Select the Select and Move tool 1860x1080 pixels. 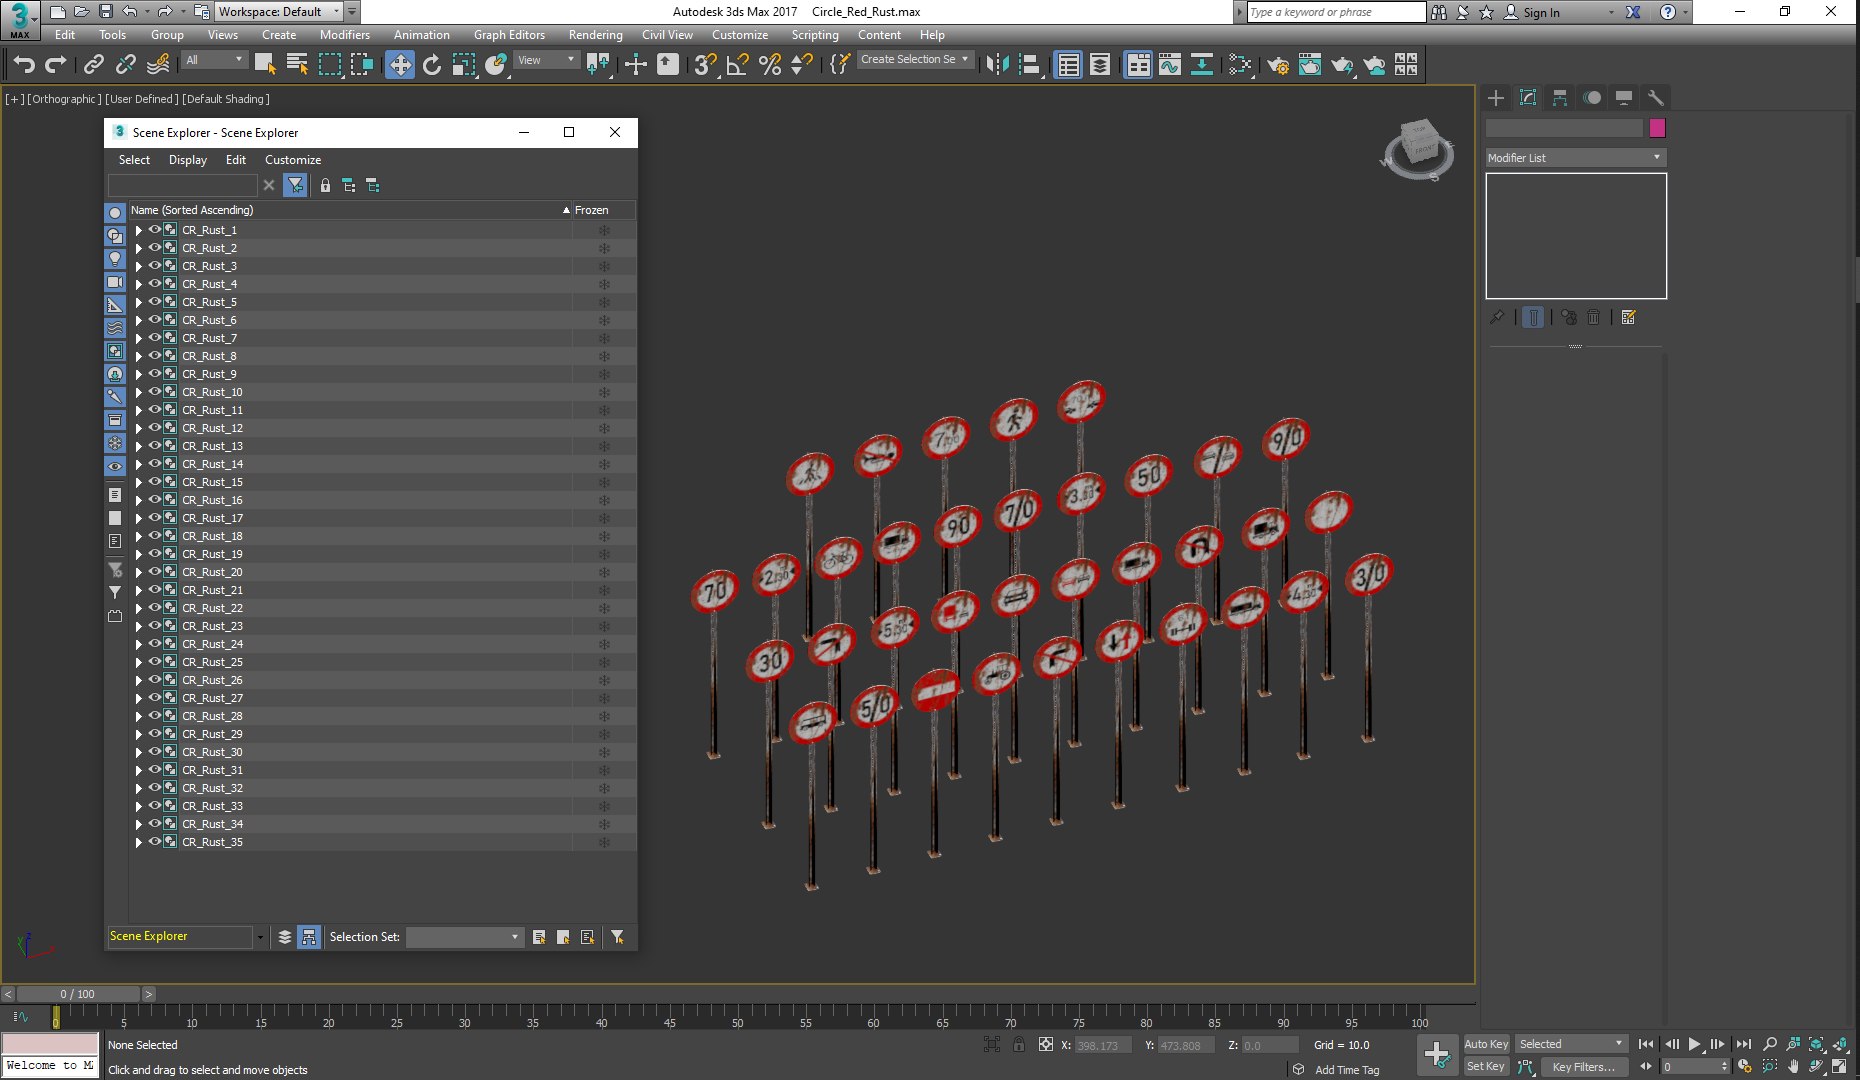click(400, 65)
